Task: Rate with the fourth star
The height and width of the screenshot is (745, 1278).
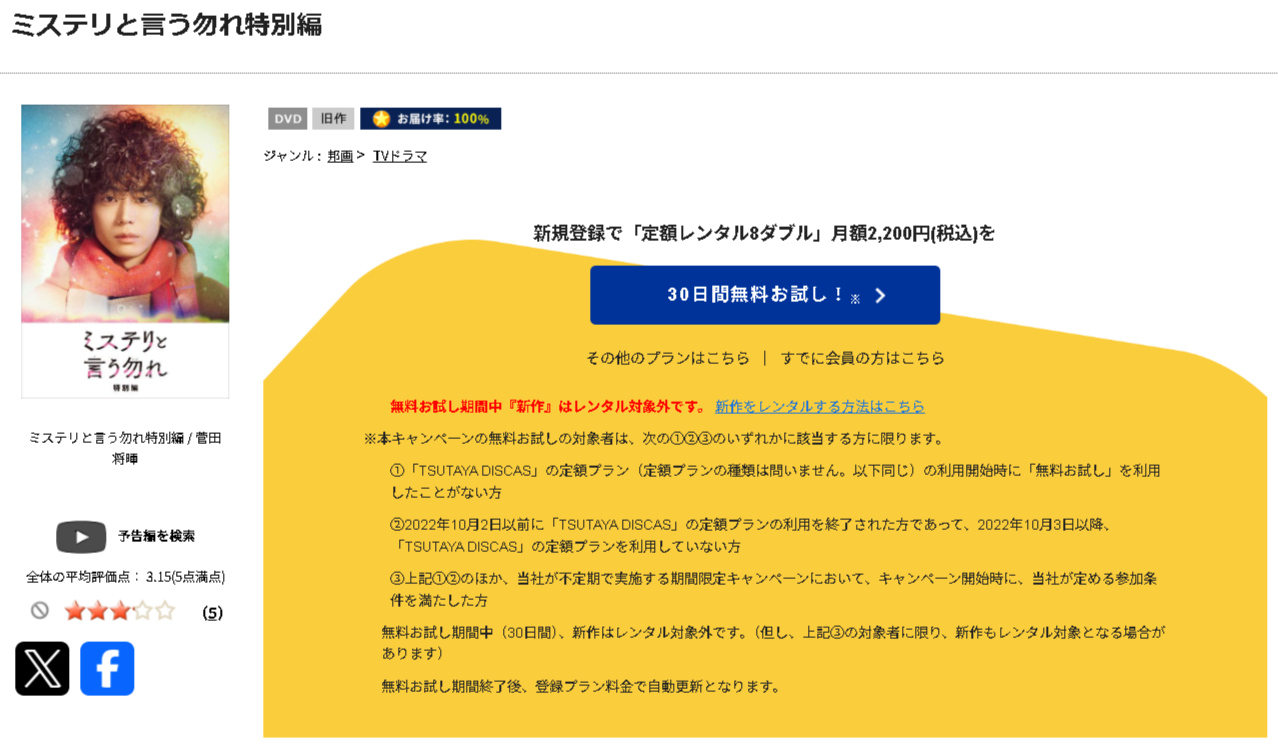Action: 142,610
